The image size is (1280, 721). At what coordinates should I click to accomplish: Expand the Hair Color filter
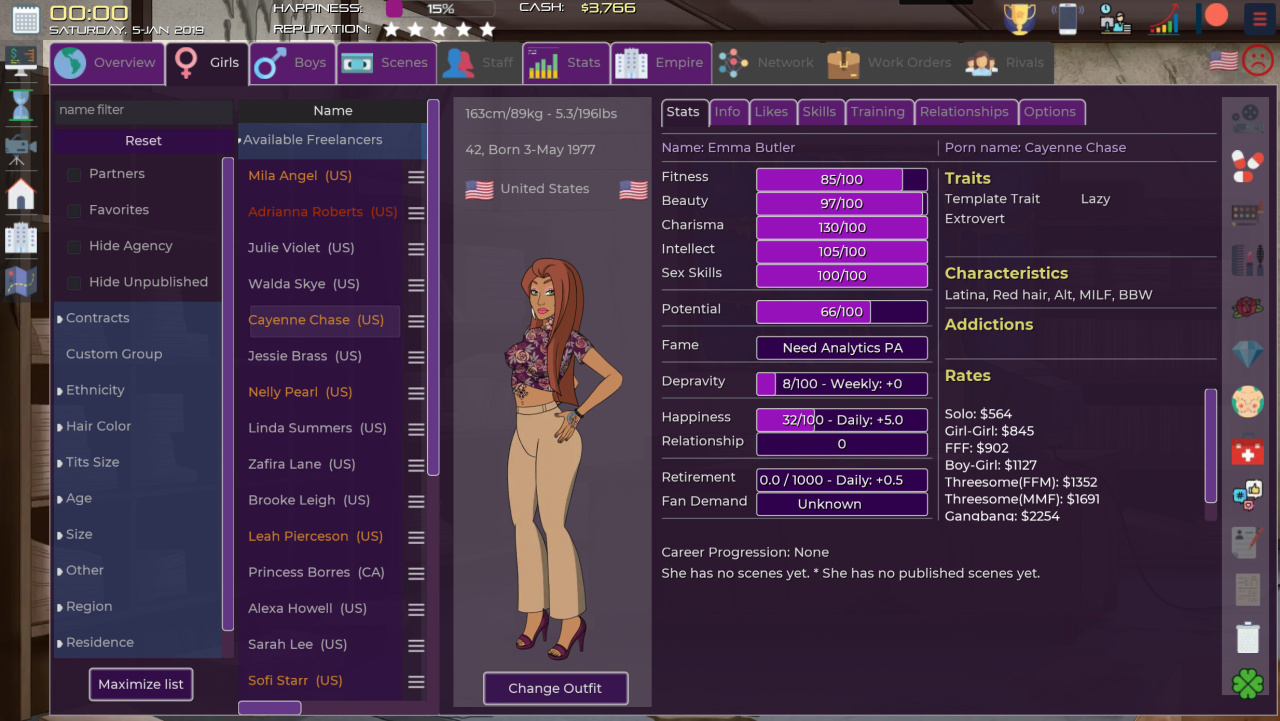click(97, 426)
